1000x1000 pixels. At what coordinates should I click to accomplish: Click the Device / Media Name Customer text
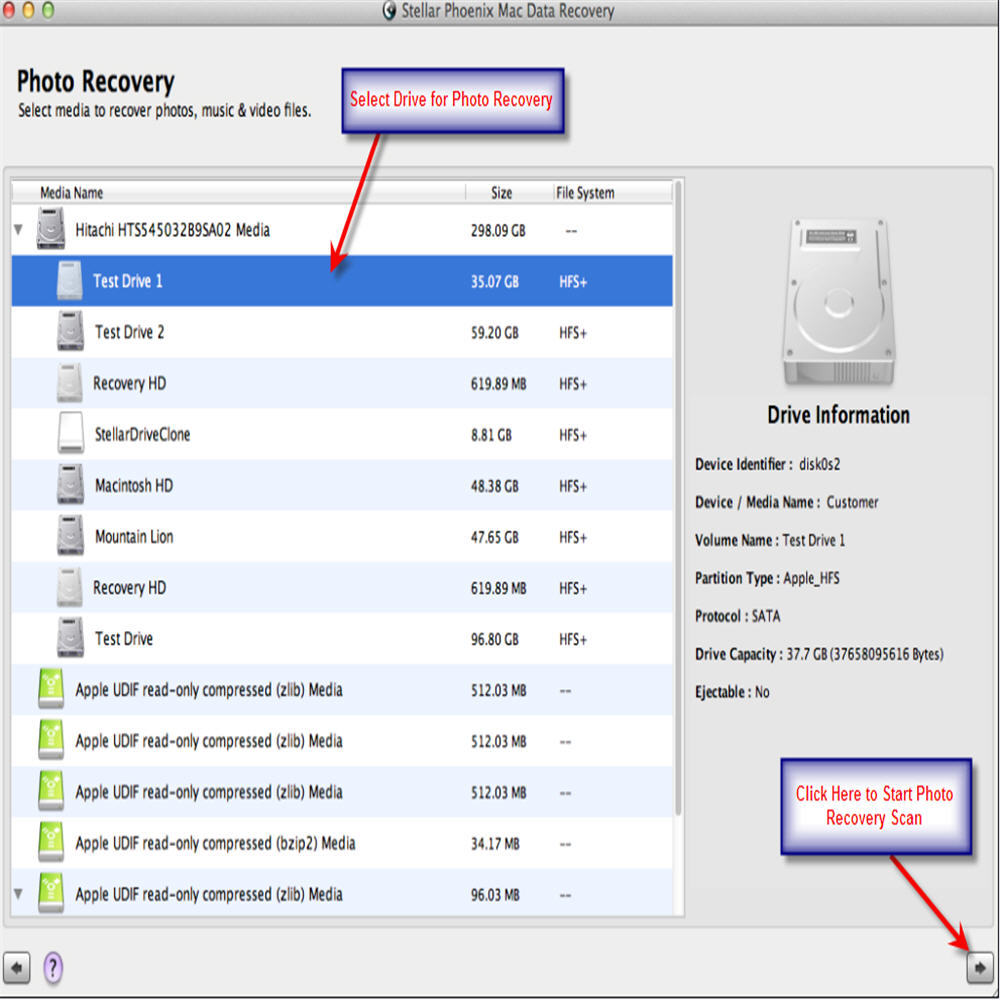[x=786, y=502]
